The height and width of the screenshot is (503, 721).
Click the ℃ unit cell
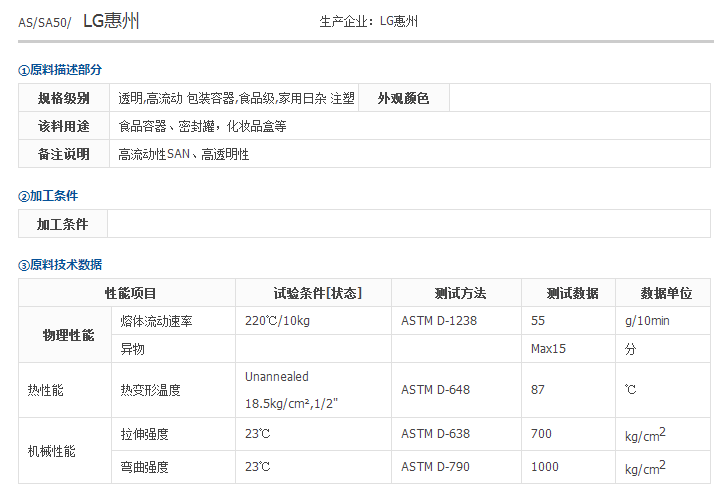[x=663, y=390]
